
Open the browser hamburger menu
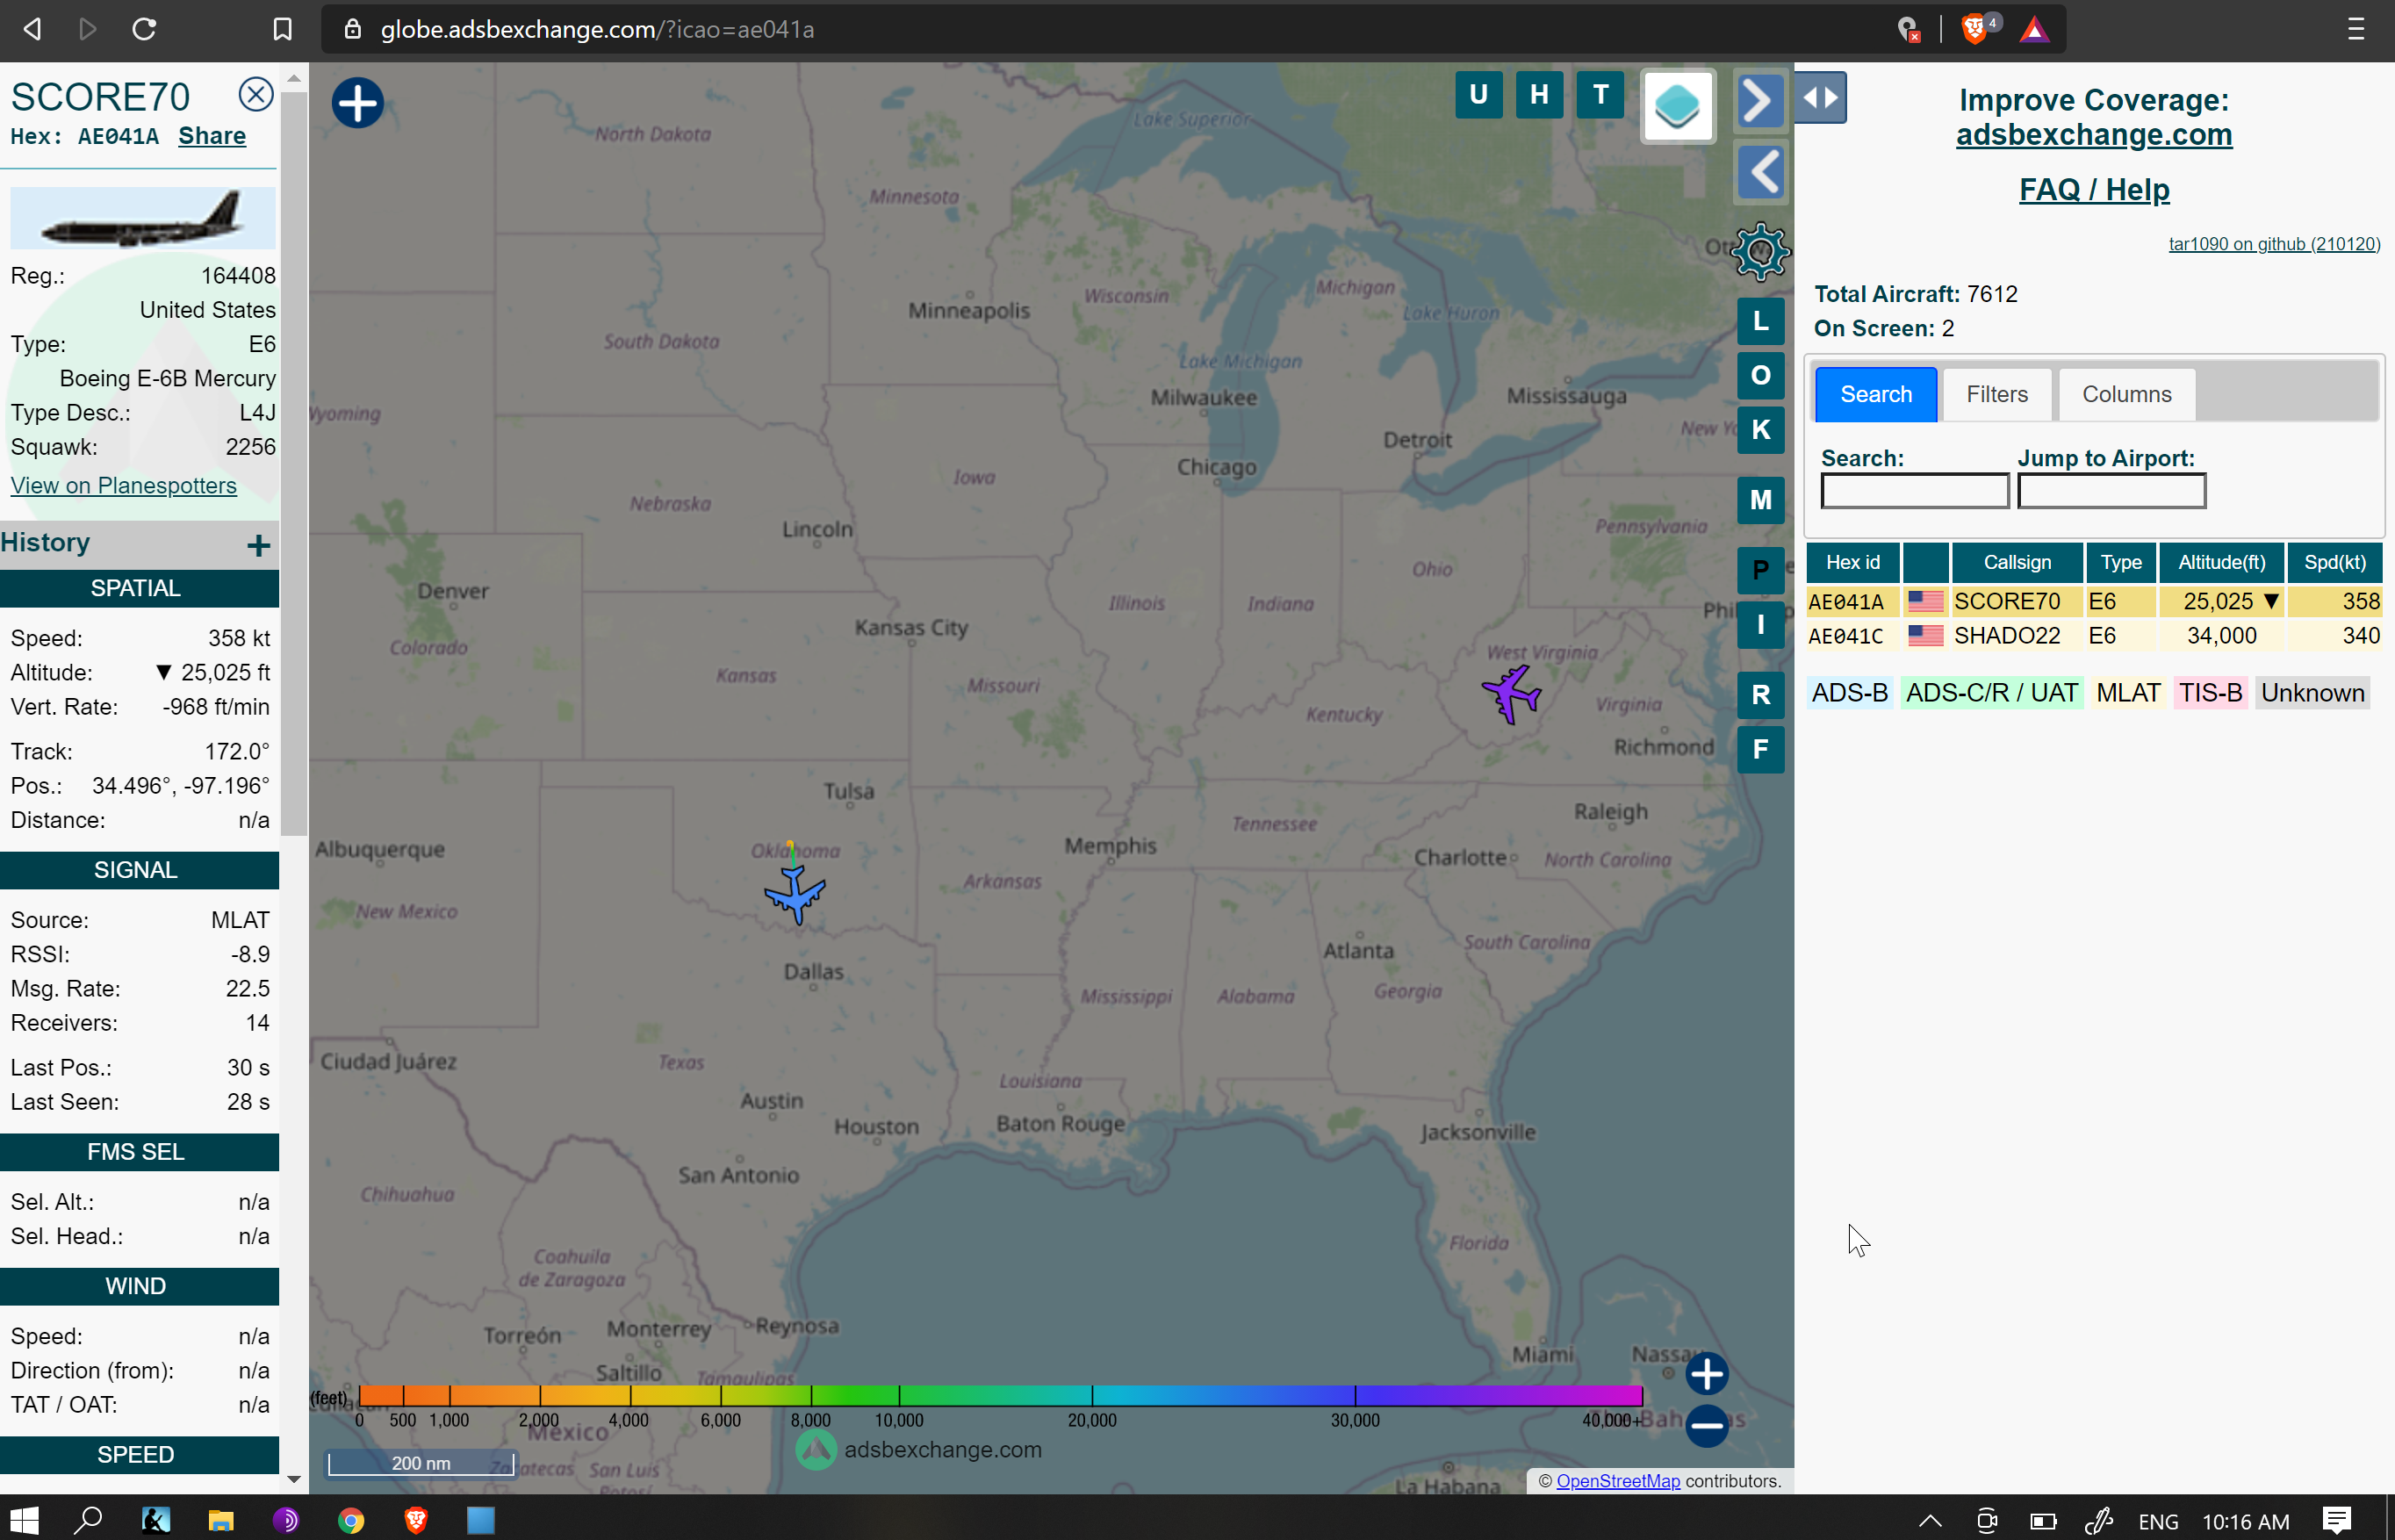tap(2356, 29)
